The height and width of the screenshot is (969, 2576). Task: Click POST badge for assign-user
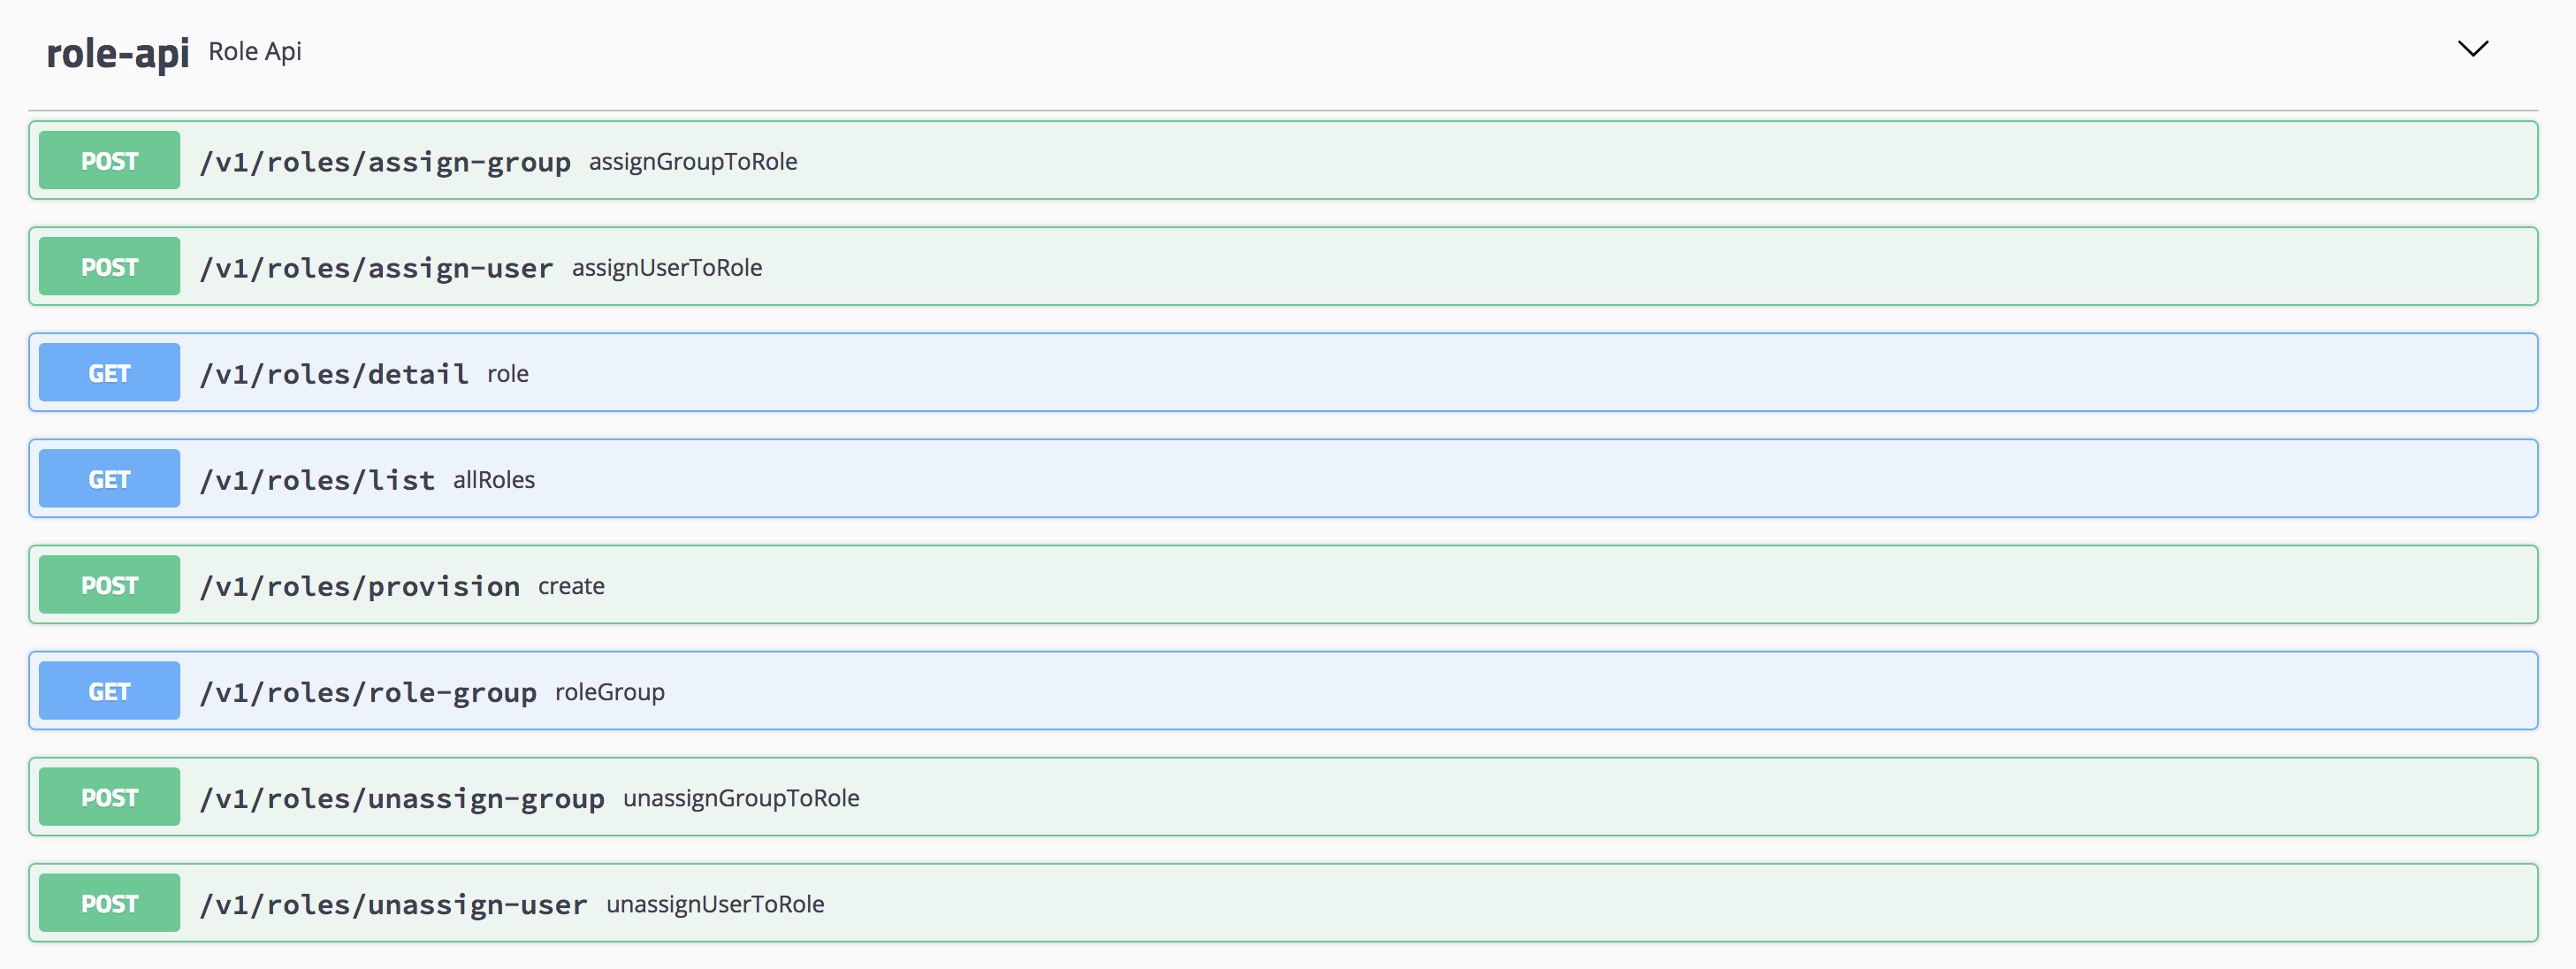(110, 267)
